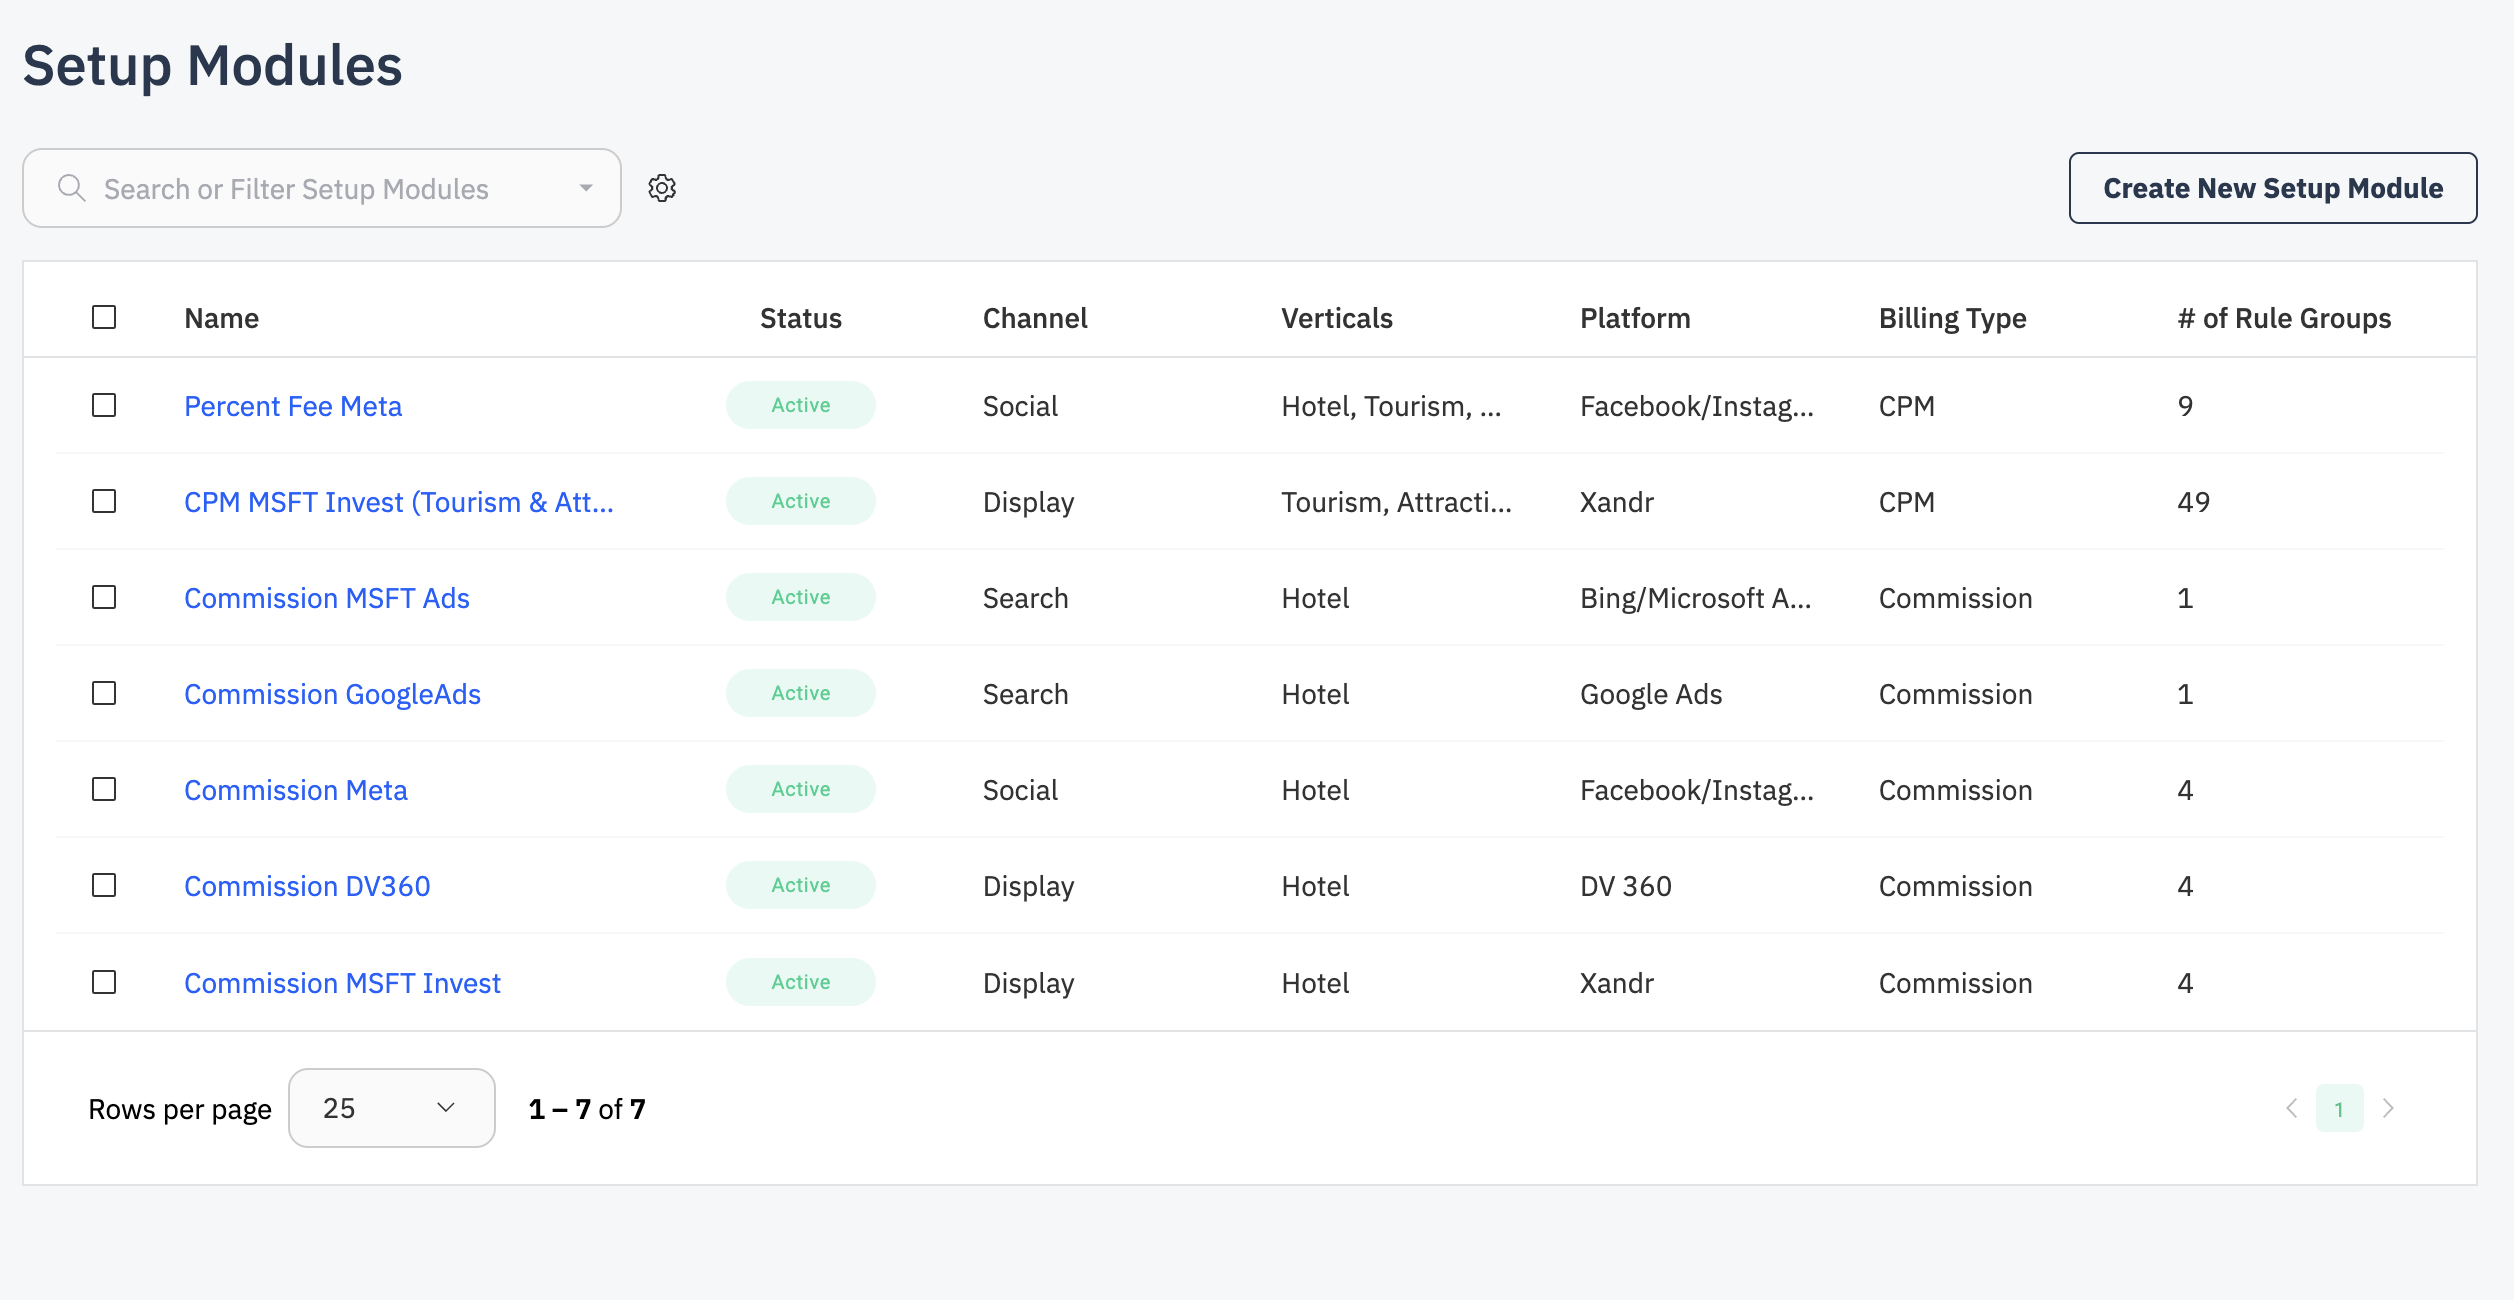Click the Name column header
Viewport: 2514px width, 1300px height.
(x=221, y=318)
